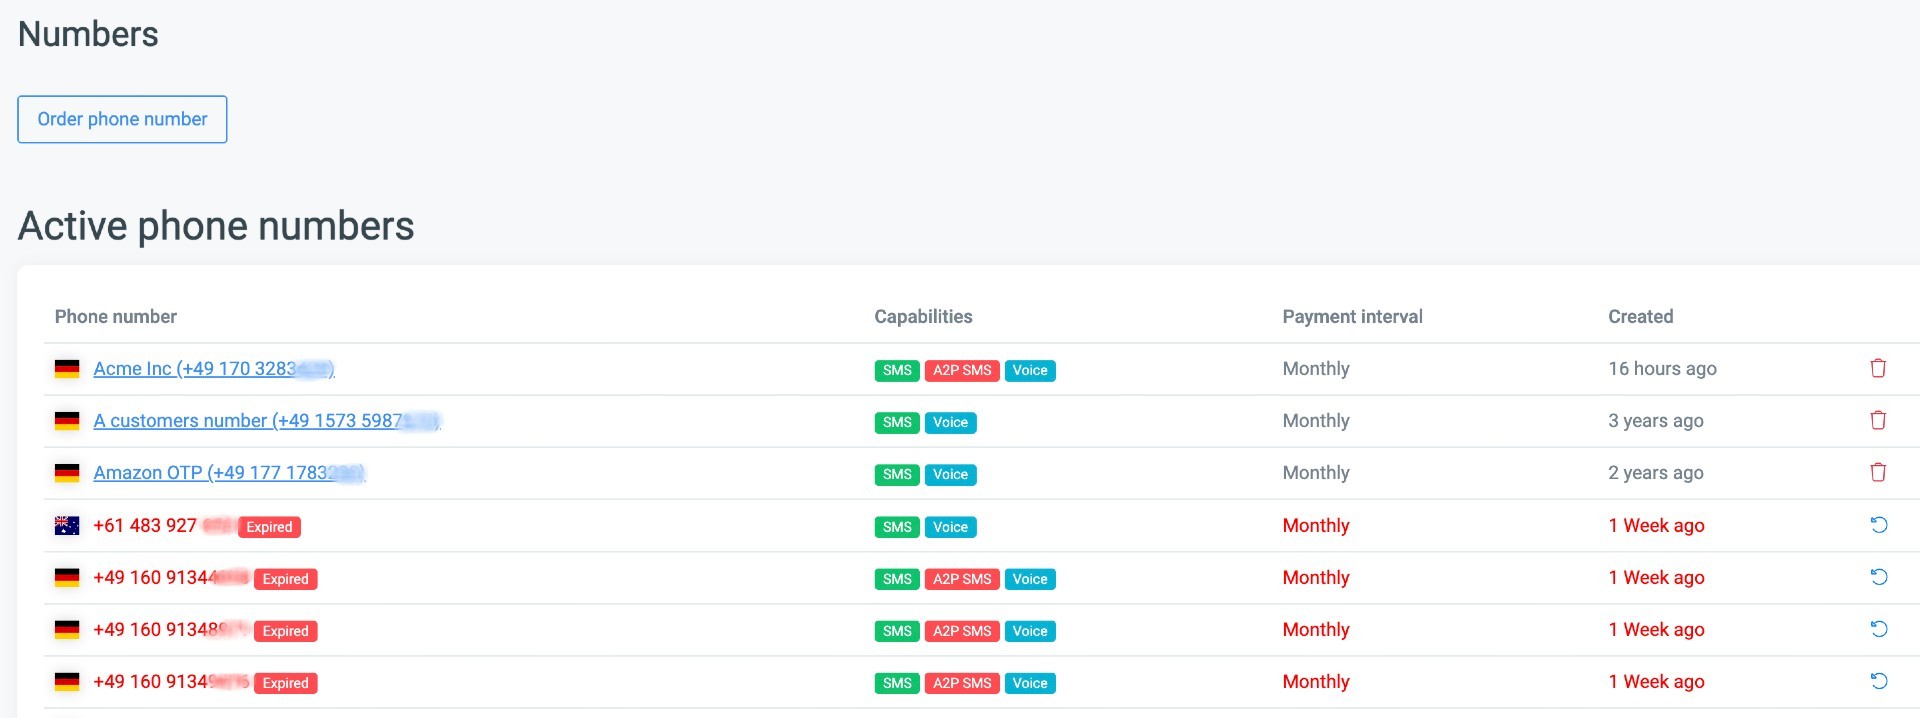Click the Phone number column header
1920x718 pixels.
click(115, 317)
